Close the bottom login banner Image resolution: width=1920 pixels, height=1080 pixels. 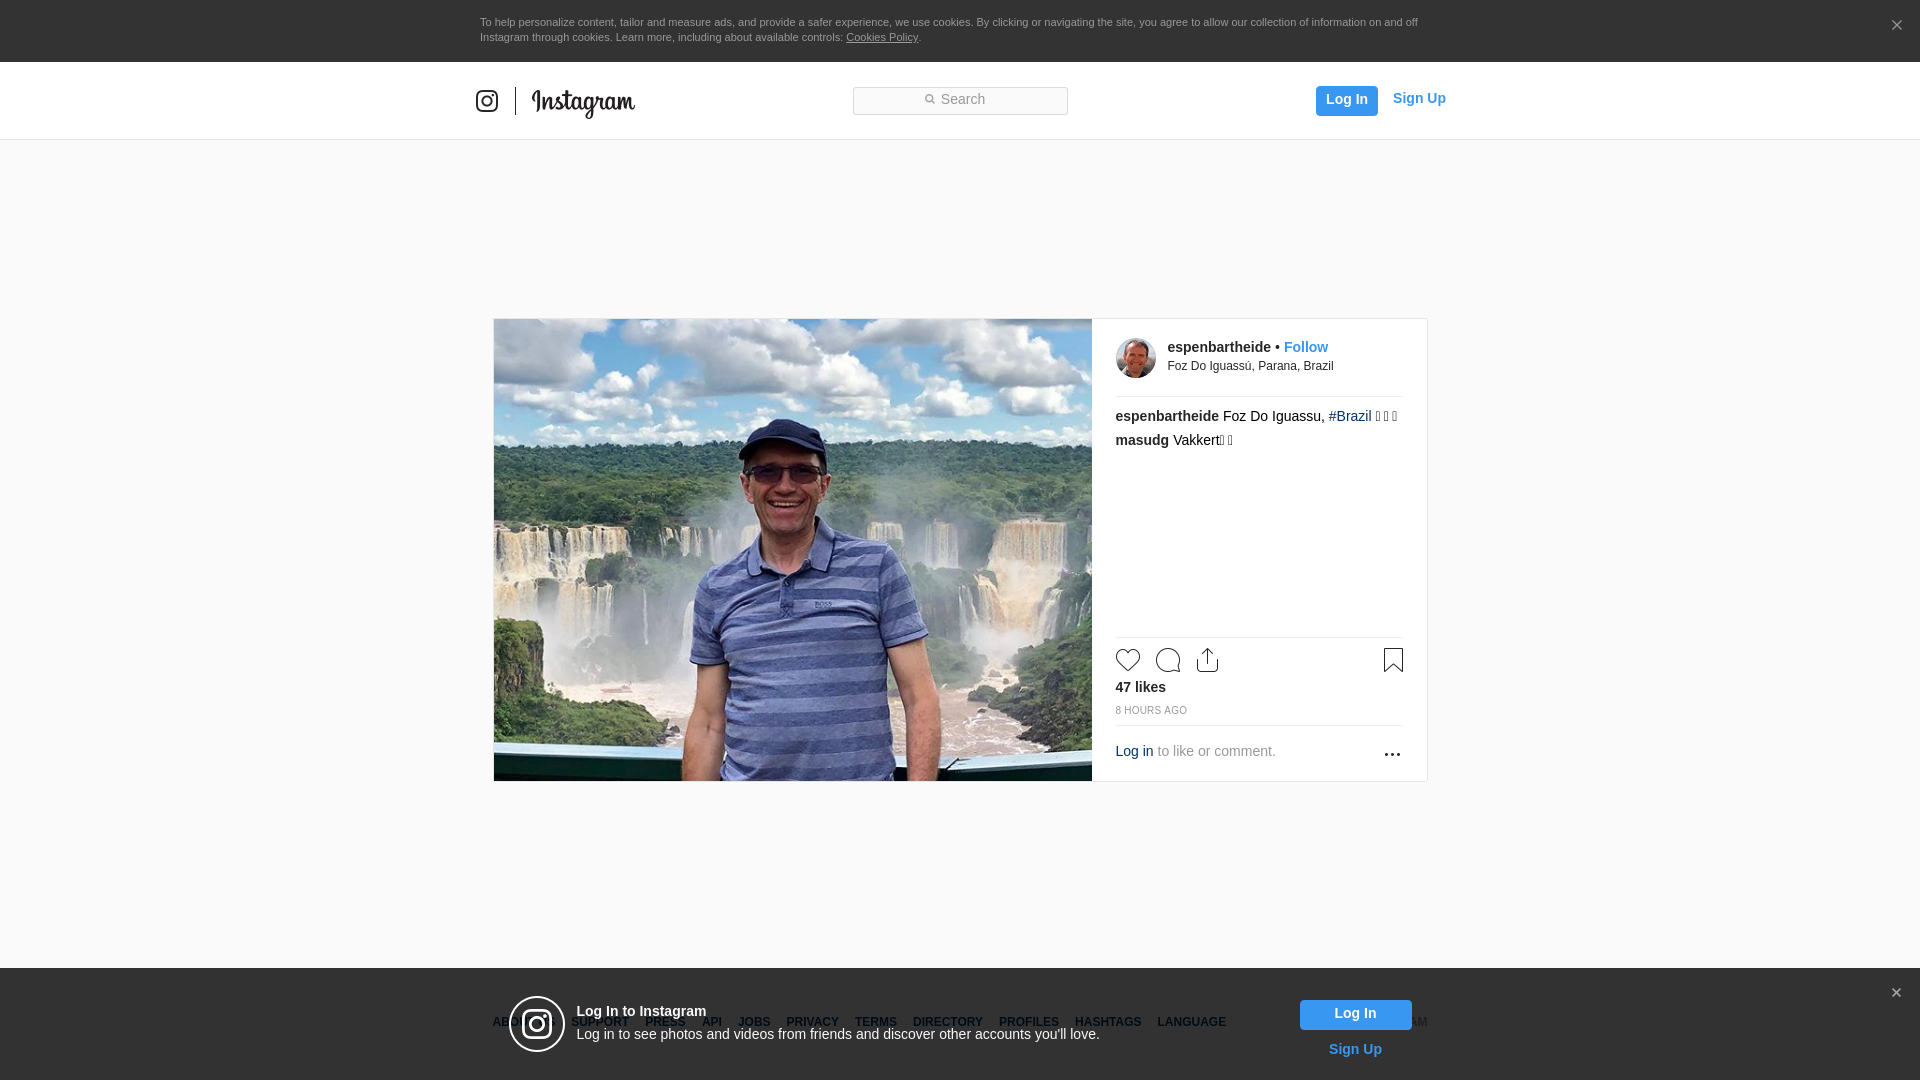[1895, 993]
